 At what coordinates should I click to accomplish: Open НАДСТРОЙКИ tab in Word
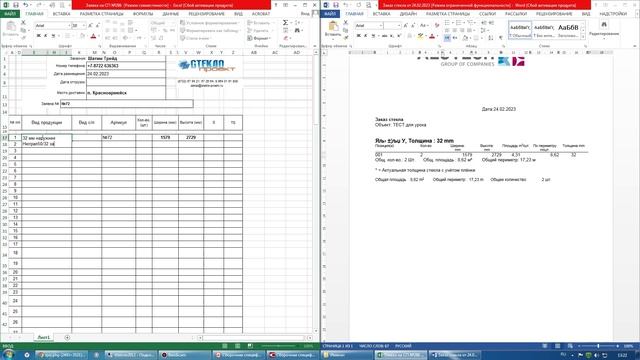(613, 14)
